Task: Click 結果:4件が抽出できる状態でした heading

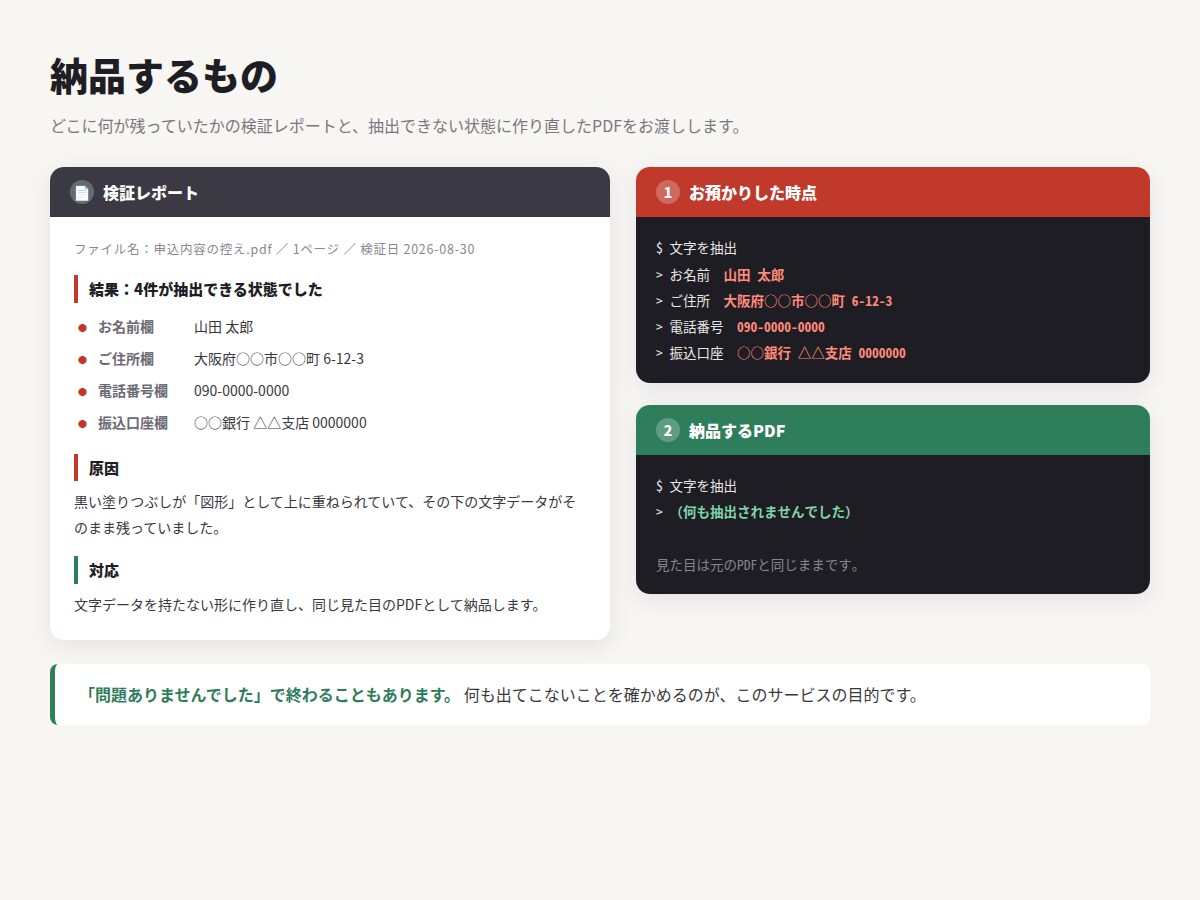Action: [206, 290]
